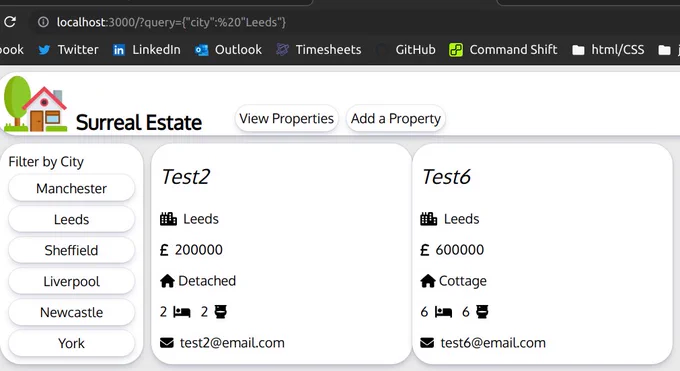The height and width of the screenshot is (371, 680).
Task: Reload the page with the refresh icon
Action: [10, 22]
